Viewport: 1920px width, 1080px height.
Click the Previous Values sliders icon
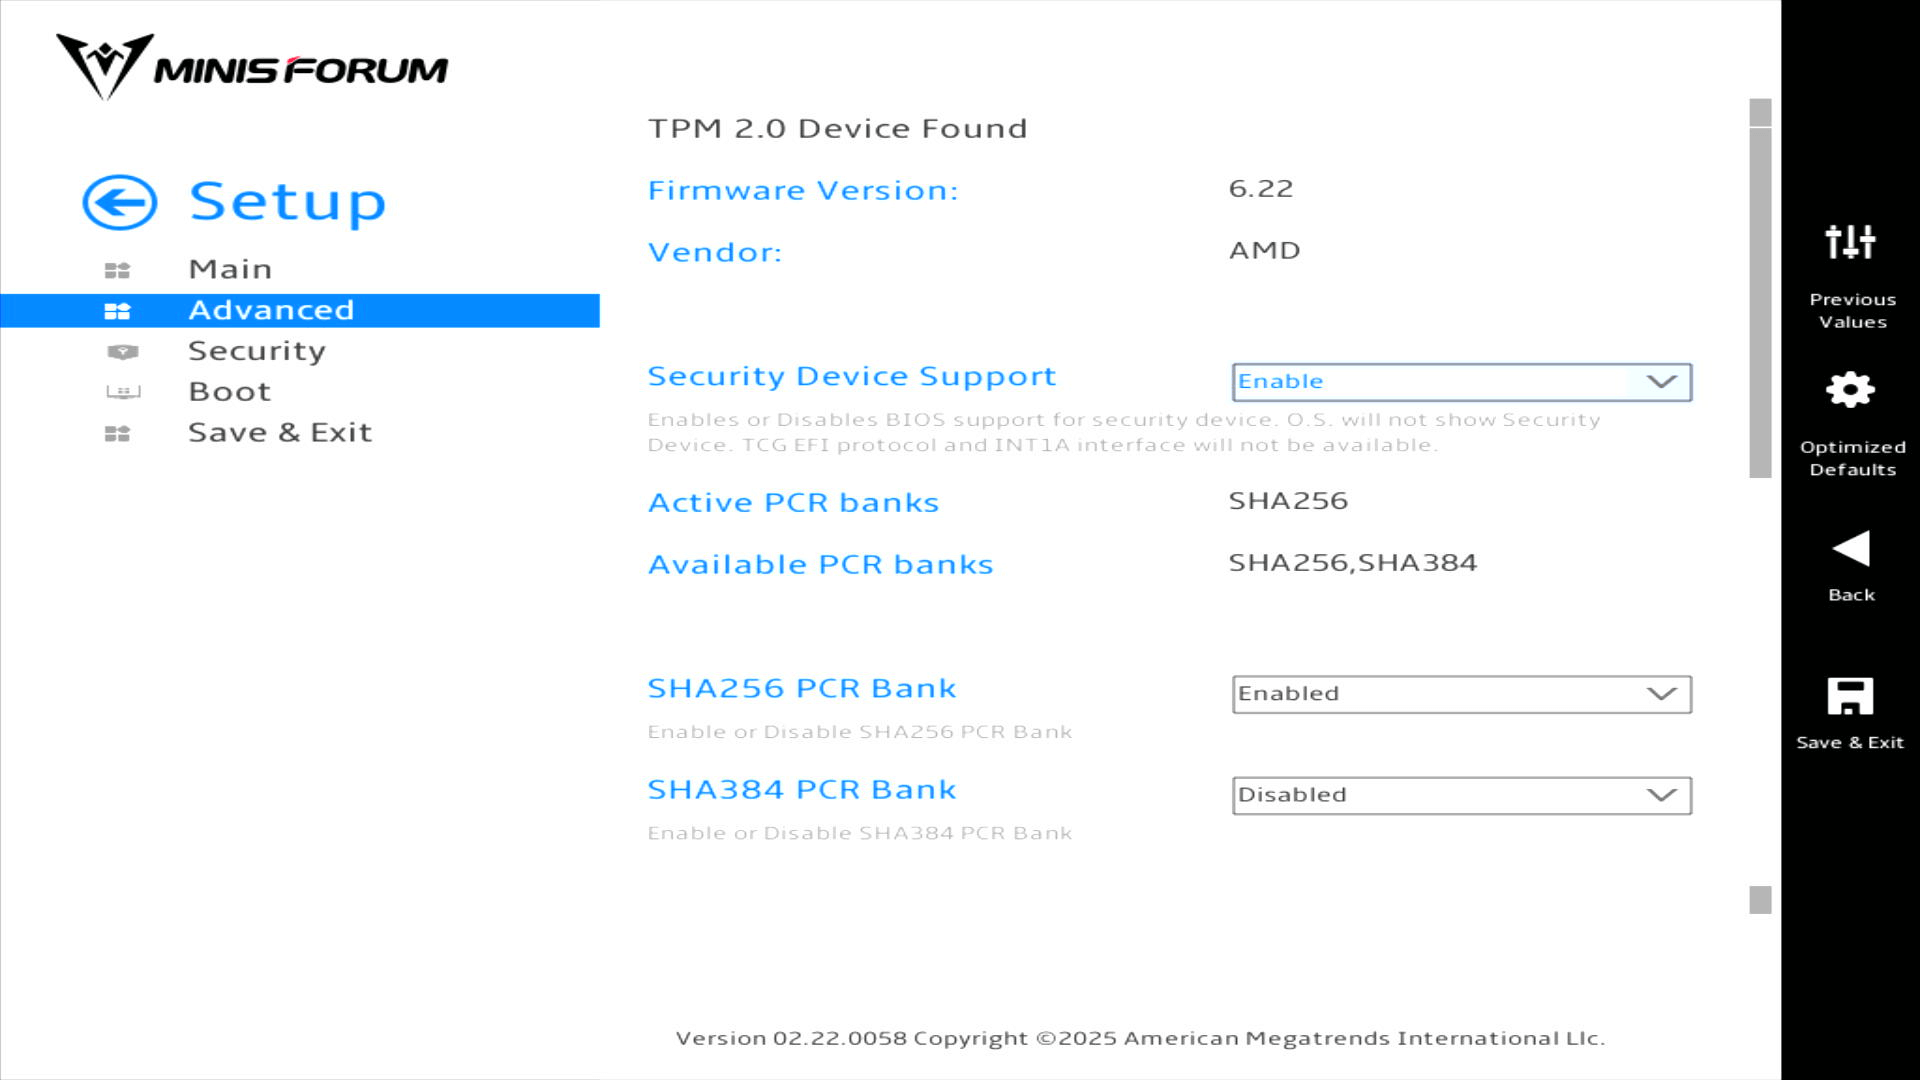tap(1850, 242)
